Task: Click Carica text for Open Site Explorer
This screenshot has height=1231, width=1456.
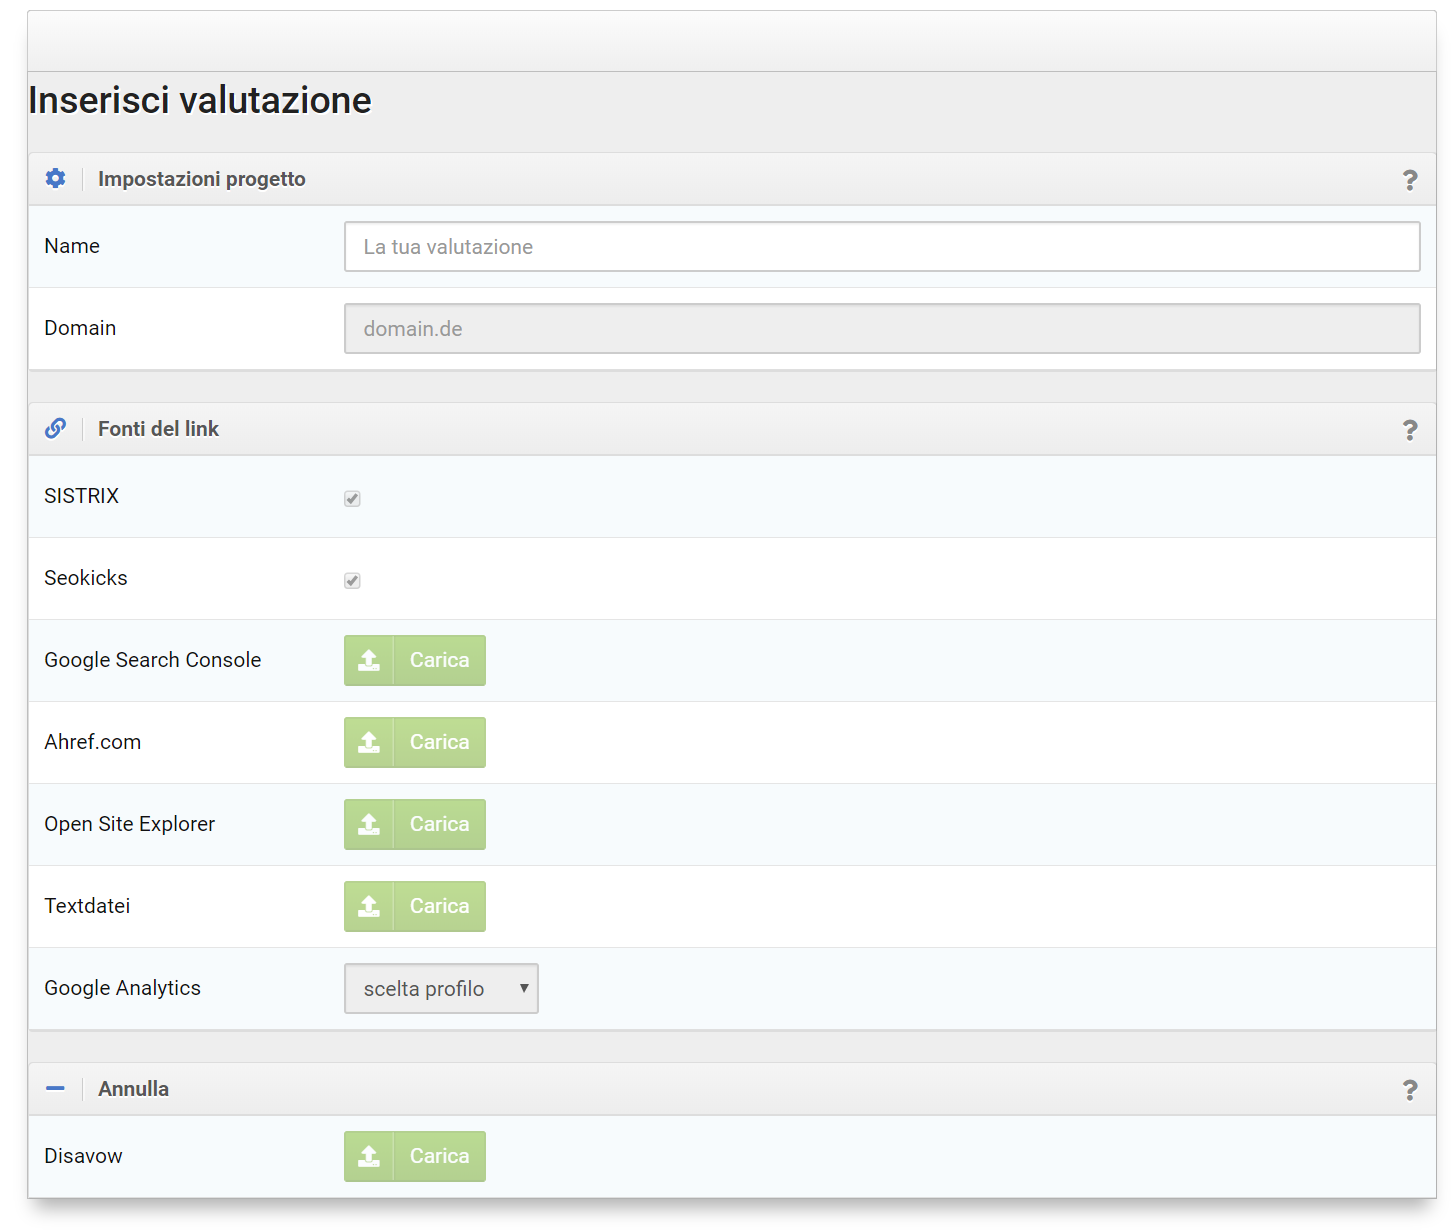Action: [439, 824]
